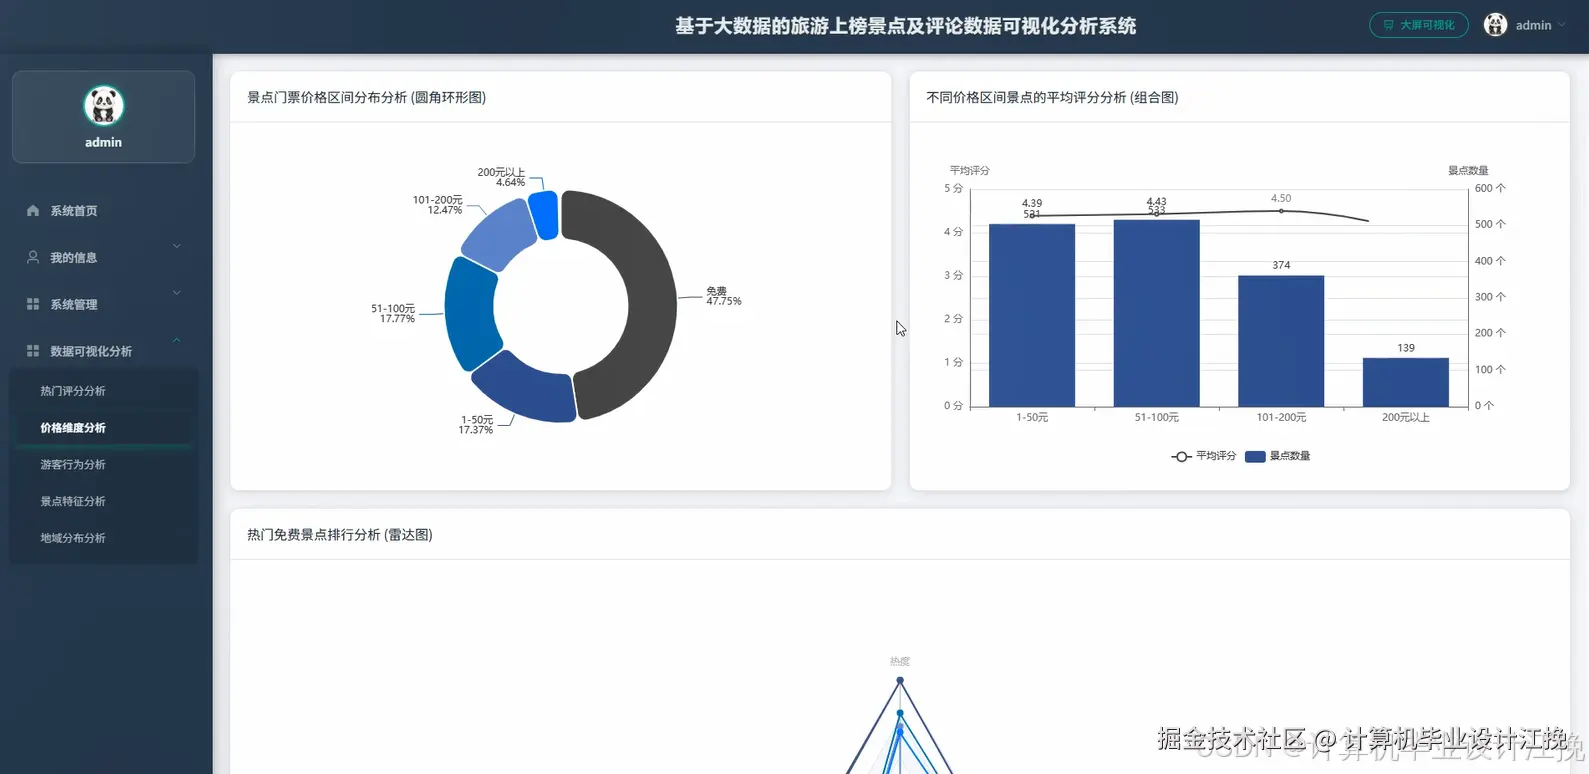The width and height of the screenshot is (1589, 774).
Task: Collapse the 数据可视化分析 menu chevron
Action: pos(177,340)
